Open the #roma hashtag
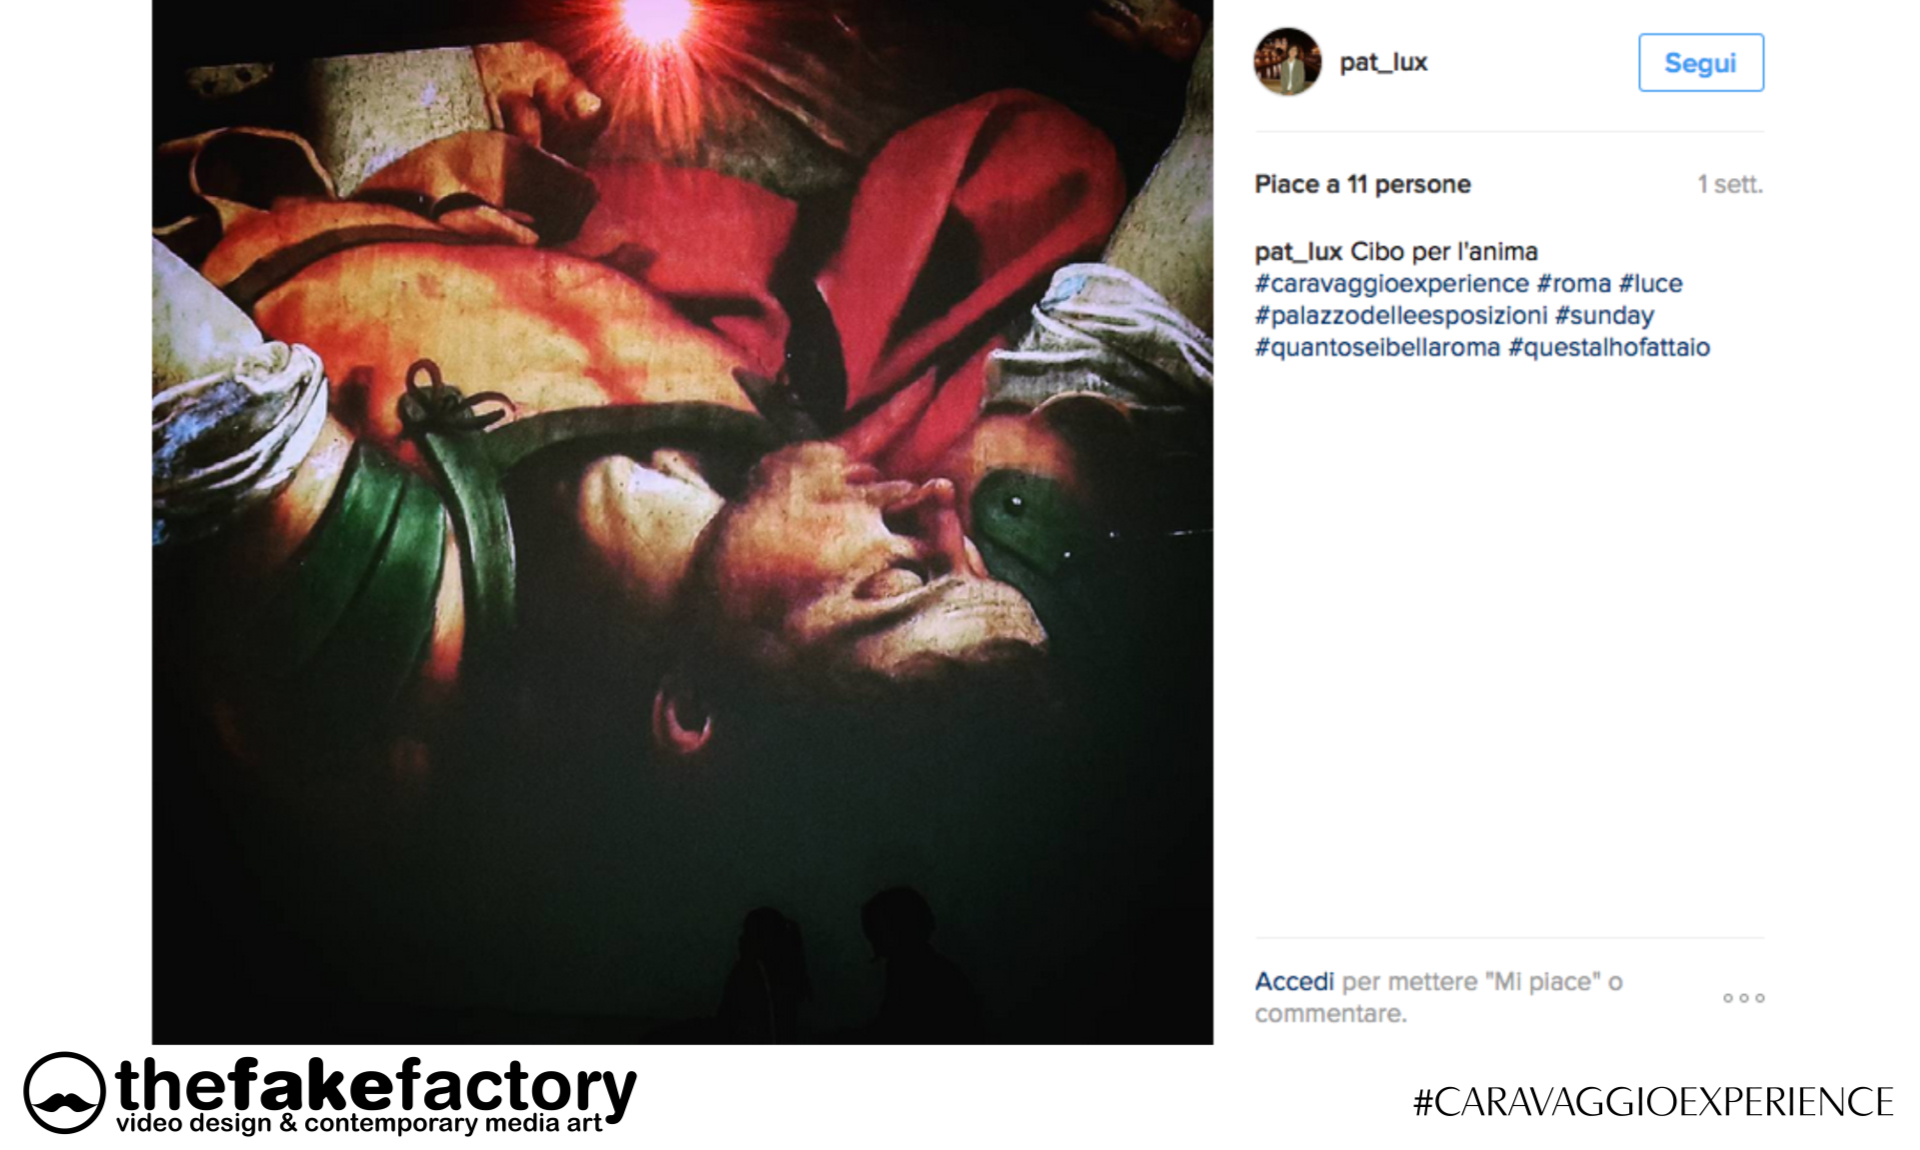Screen dimensions: 1920x1150 (x=1573, y=284)
